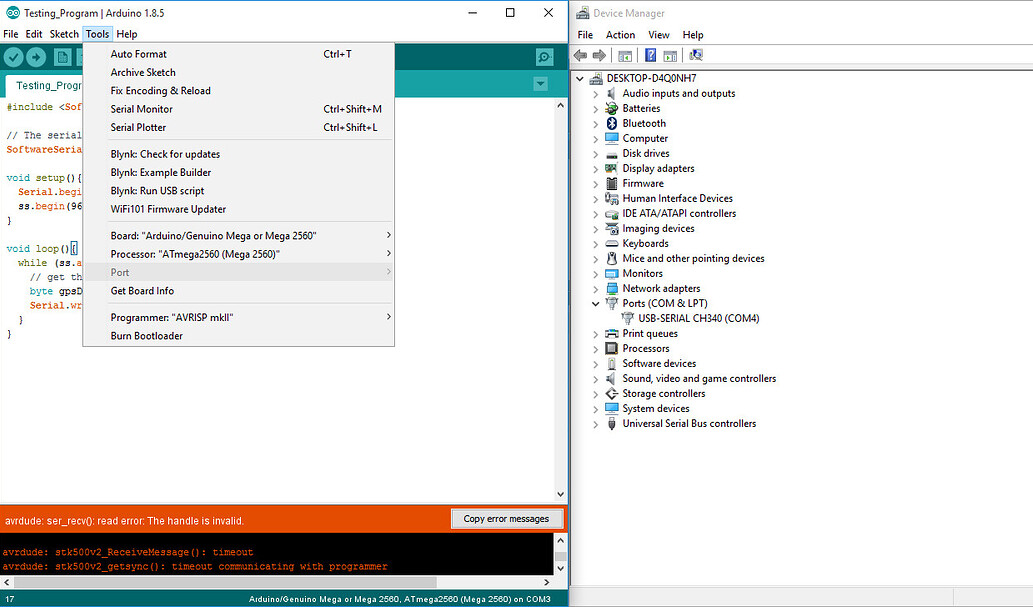The image size is (1033, 607).
Task: Open the Serial Monitor magnifier icon
Action: 543,57
